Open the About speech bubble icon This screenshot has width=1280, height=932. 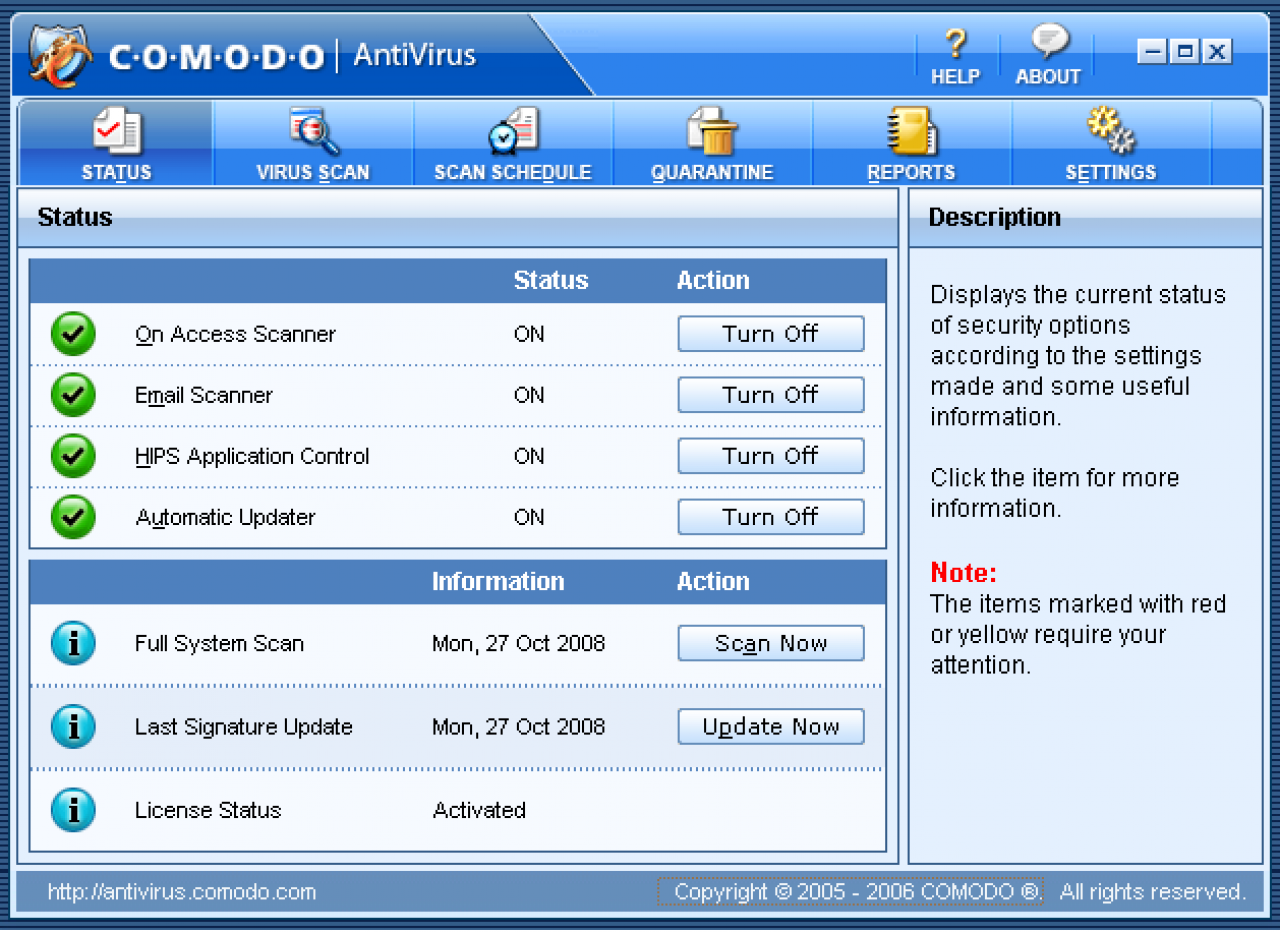point(1049,42)
